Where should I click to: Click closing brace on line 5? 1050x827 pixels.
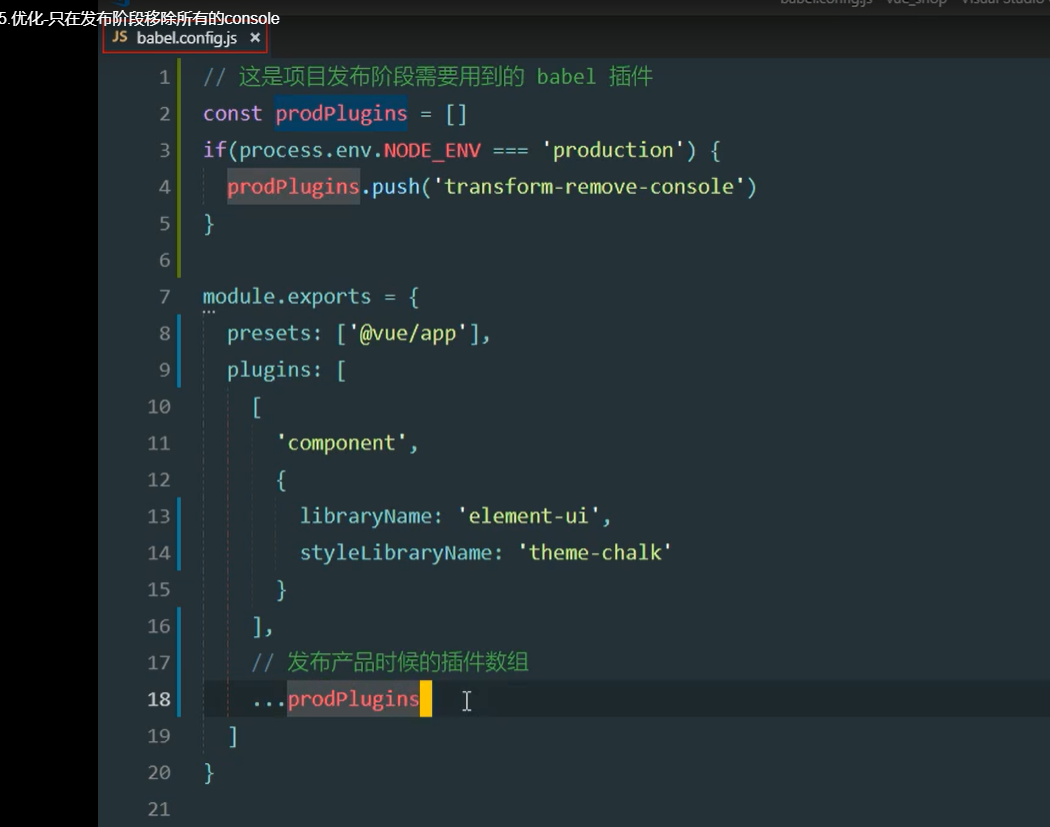click(x=209, y=224)
